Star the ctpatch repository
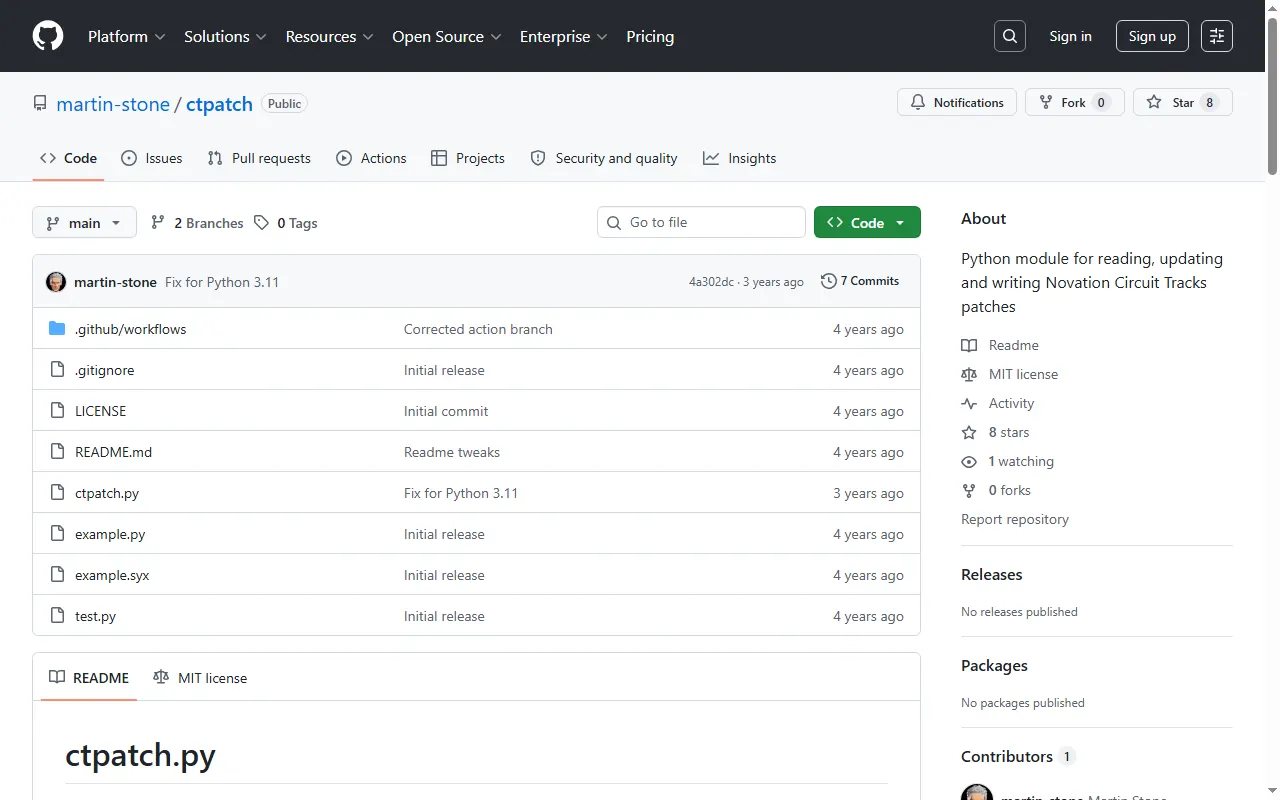Image resolution: width=1280 pixels, height=800 pixels. (1182, 102)
